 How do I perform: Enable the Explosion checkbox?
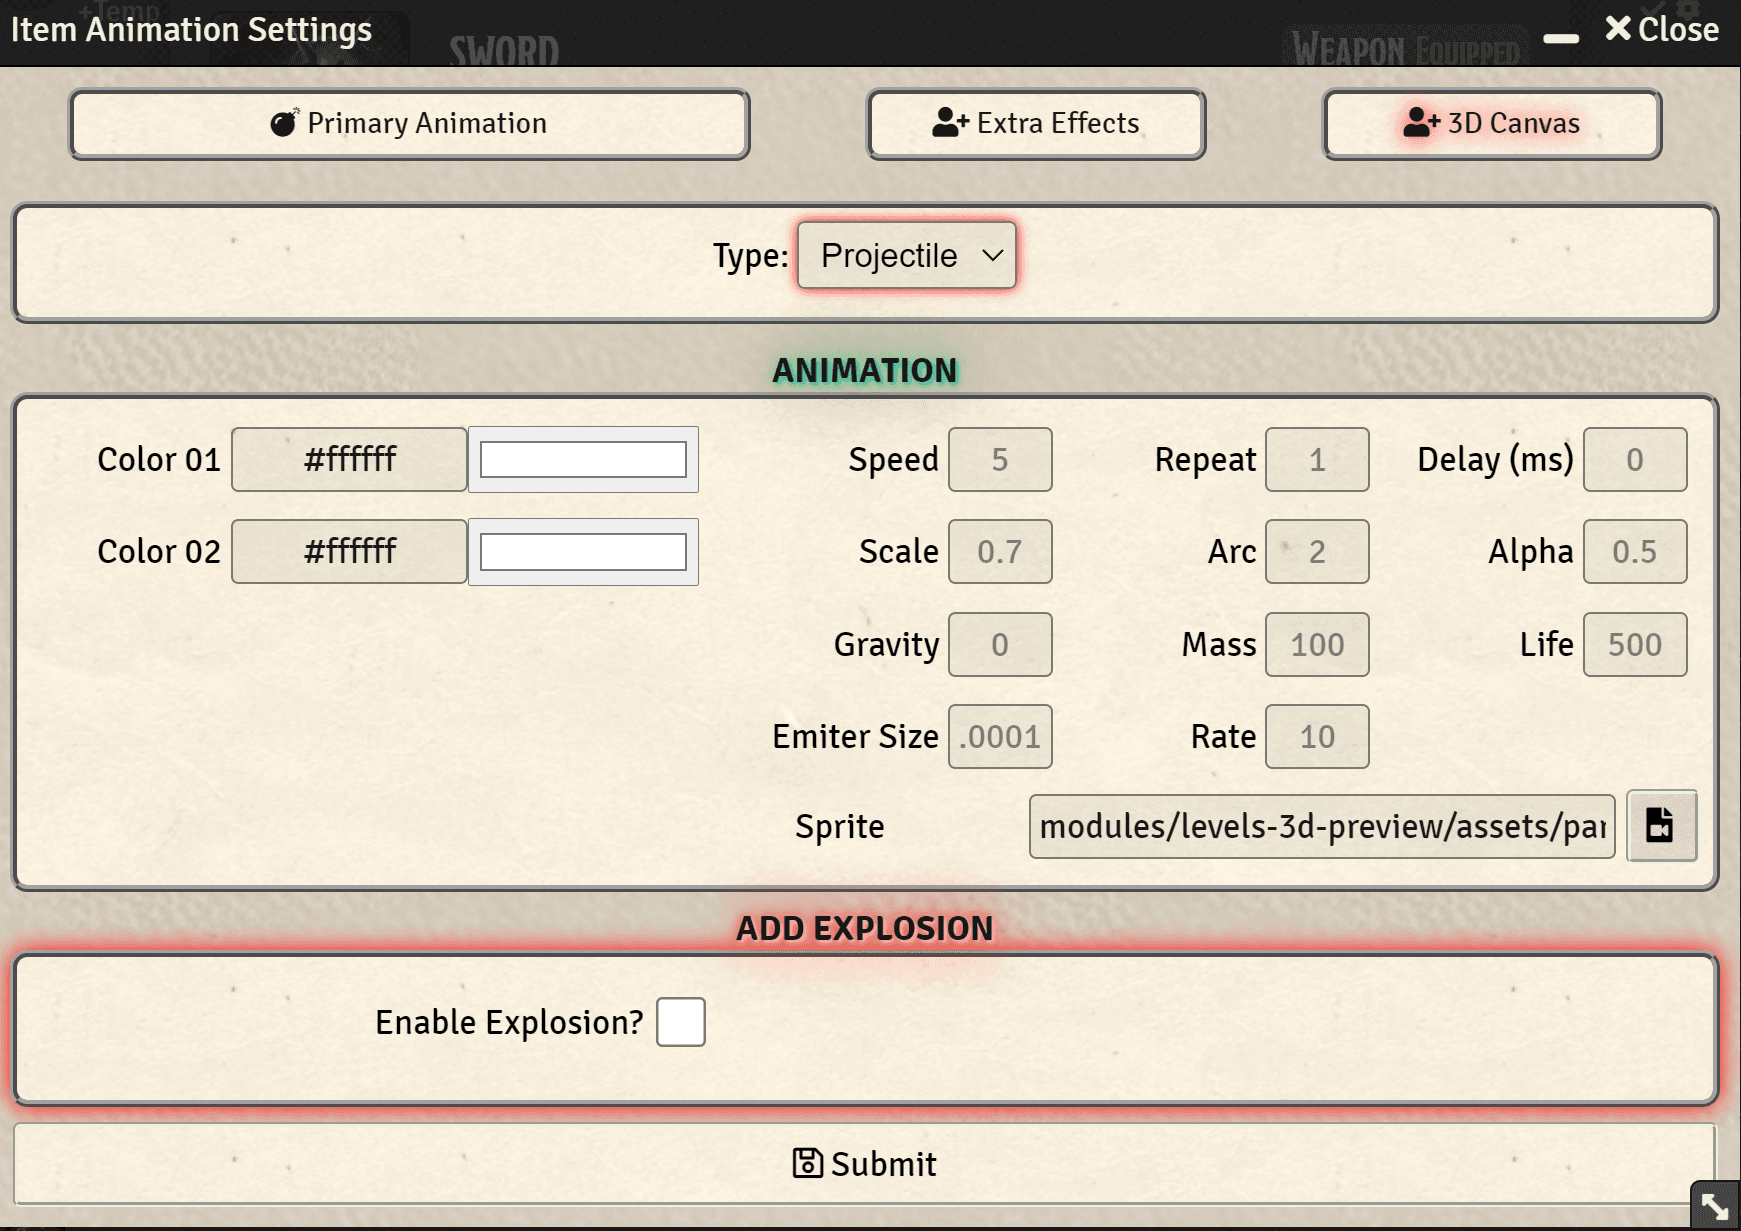680,1022
